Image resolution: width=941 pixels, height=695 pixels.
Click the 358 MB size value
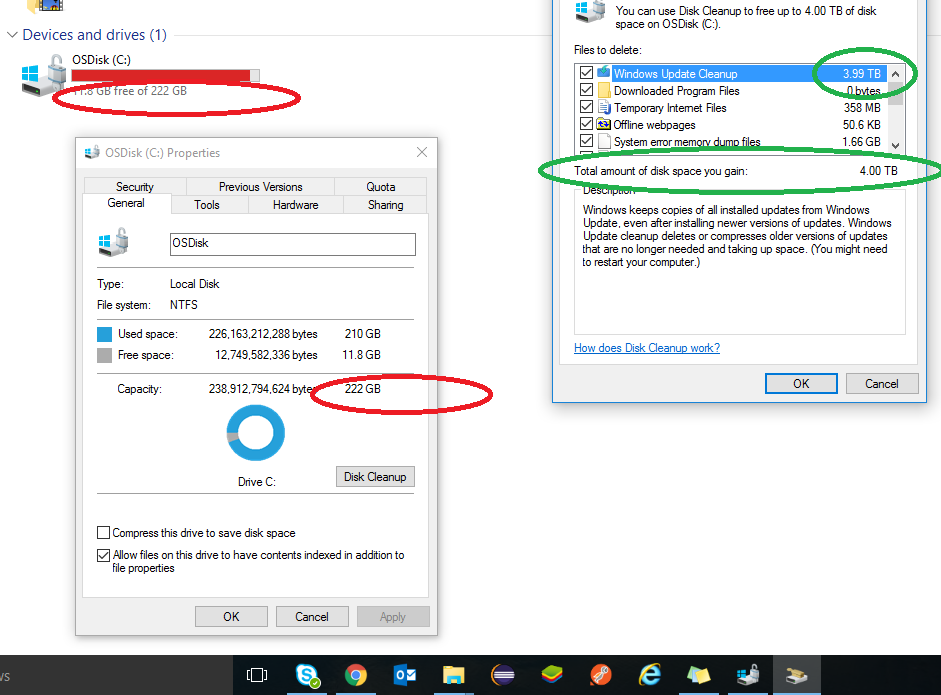862,108
